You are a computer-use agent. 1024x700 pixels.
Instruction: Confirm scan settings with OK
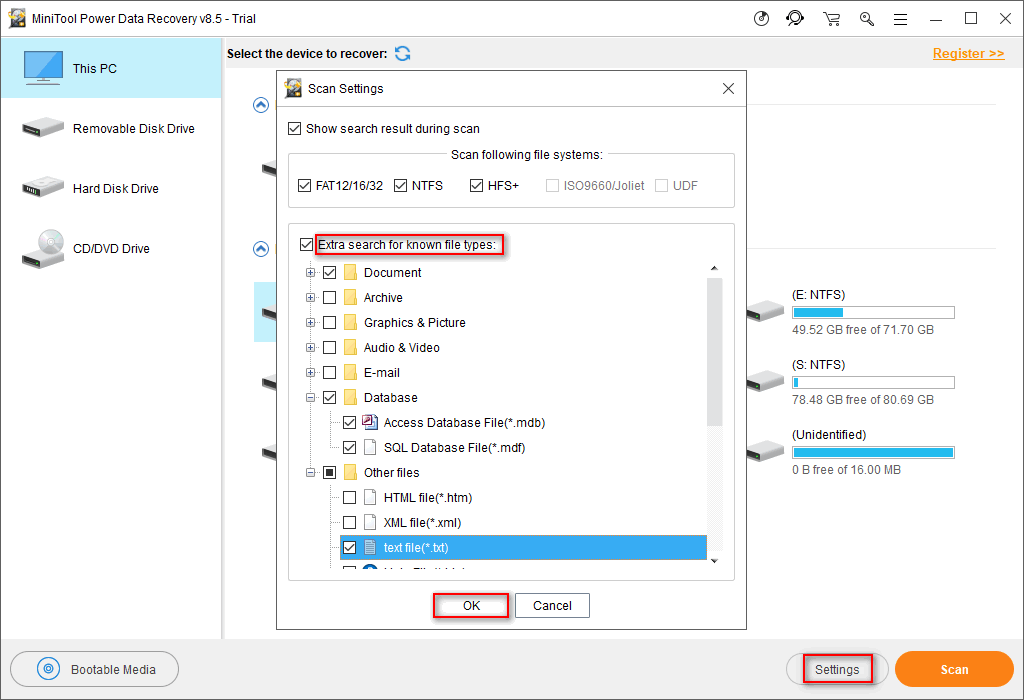[x=472, y=605]
